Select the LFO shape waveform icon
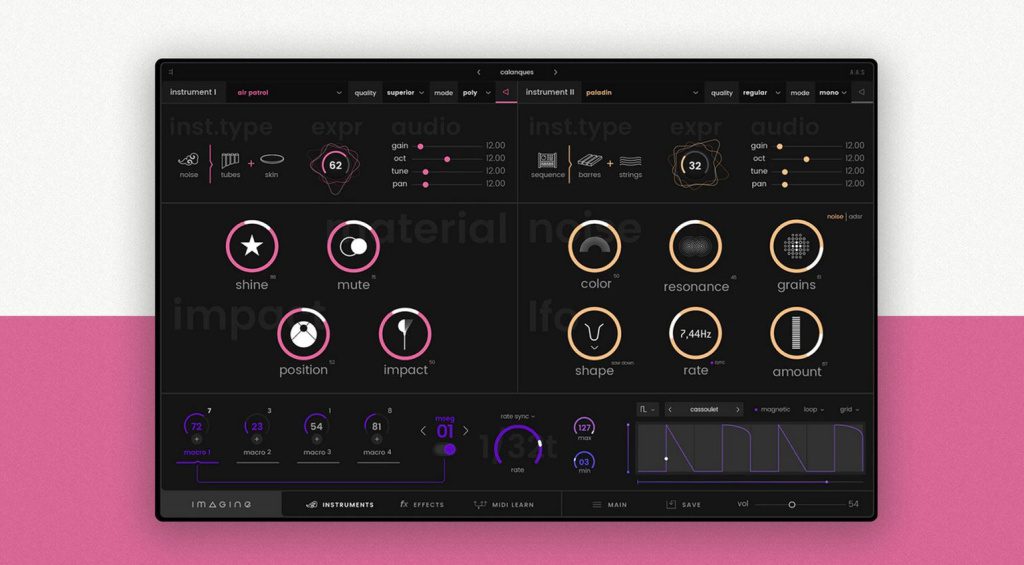The width and height of the screenshot is (1024, 565). point(594,334)
